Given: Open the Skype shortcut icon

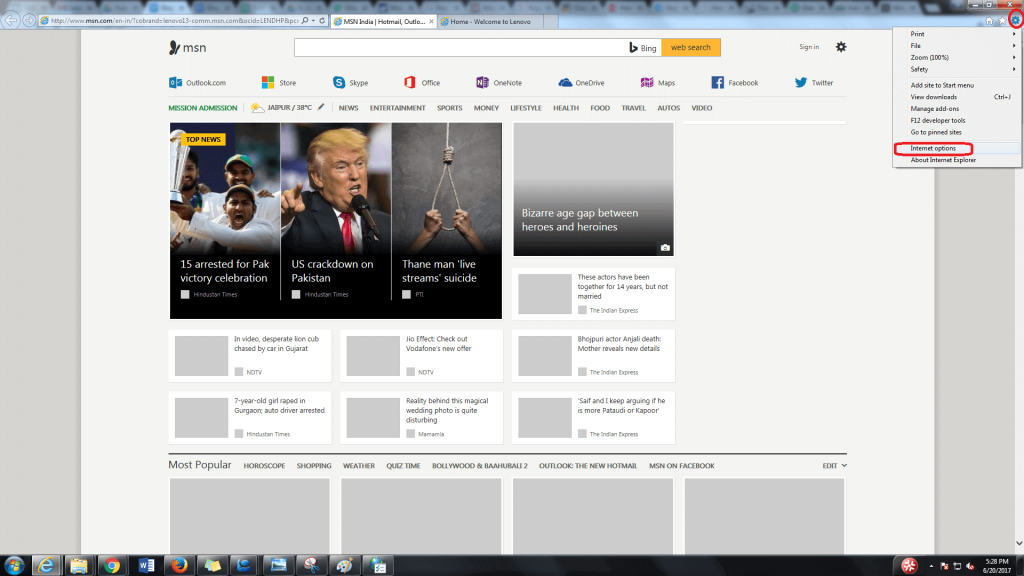Looking at the screenshot, I should click(x=339, y=82).
